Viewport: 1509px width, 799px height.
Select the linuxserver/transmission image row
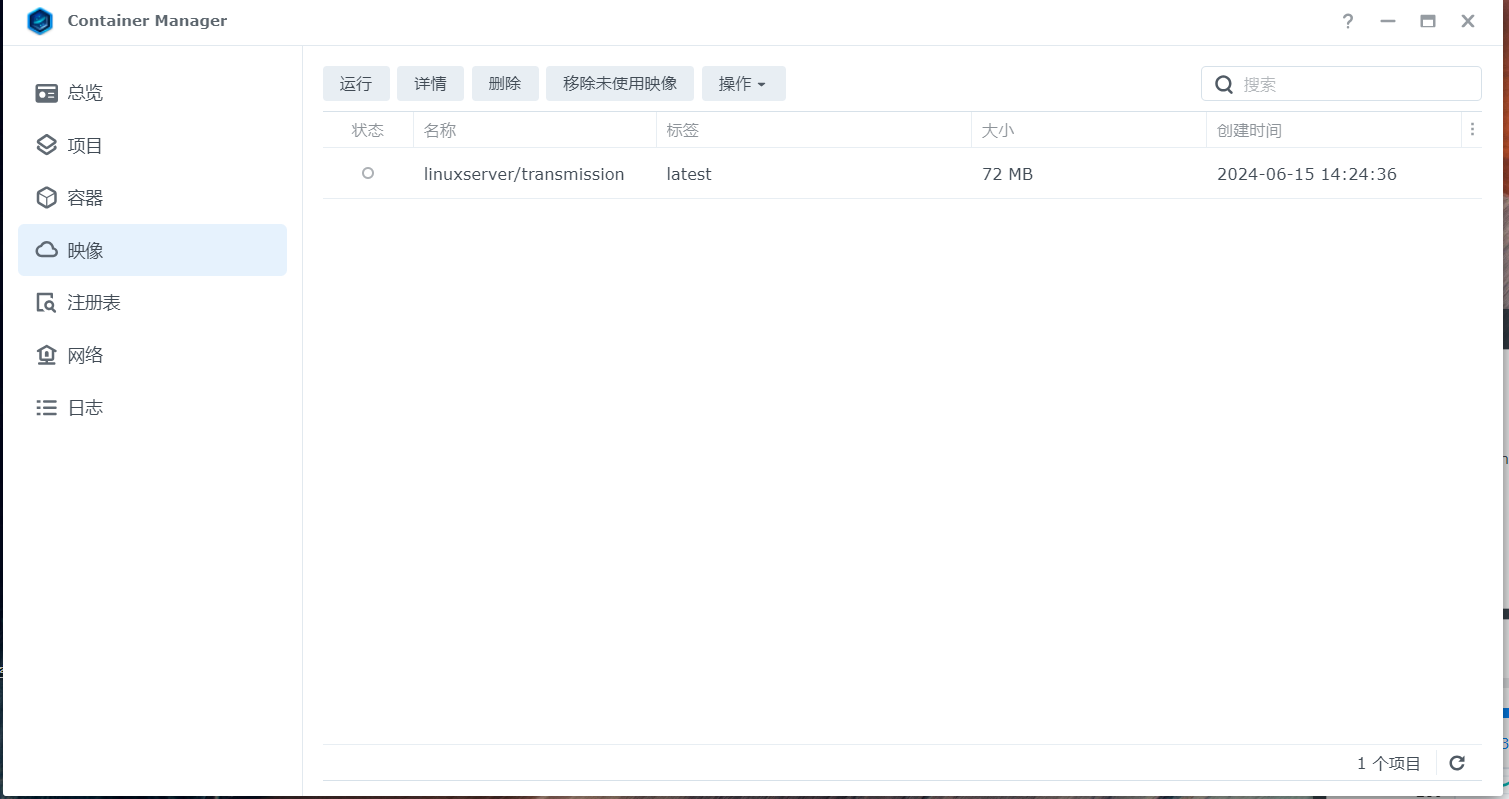524,173
